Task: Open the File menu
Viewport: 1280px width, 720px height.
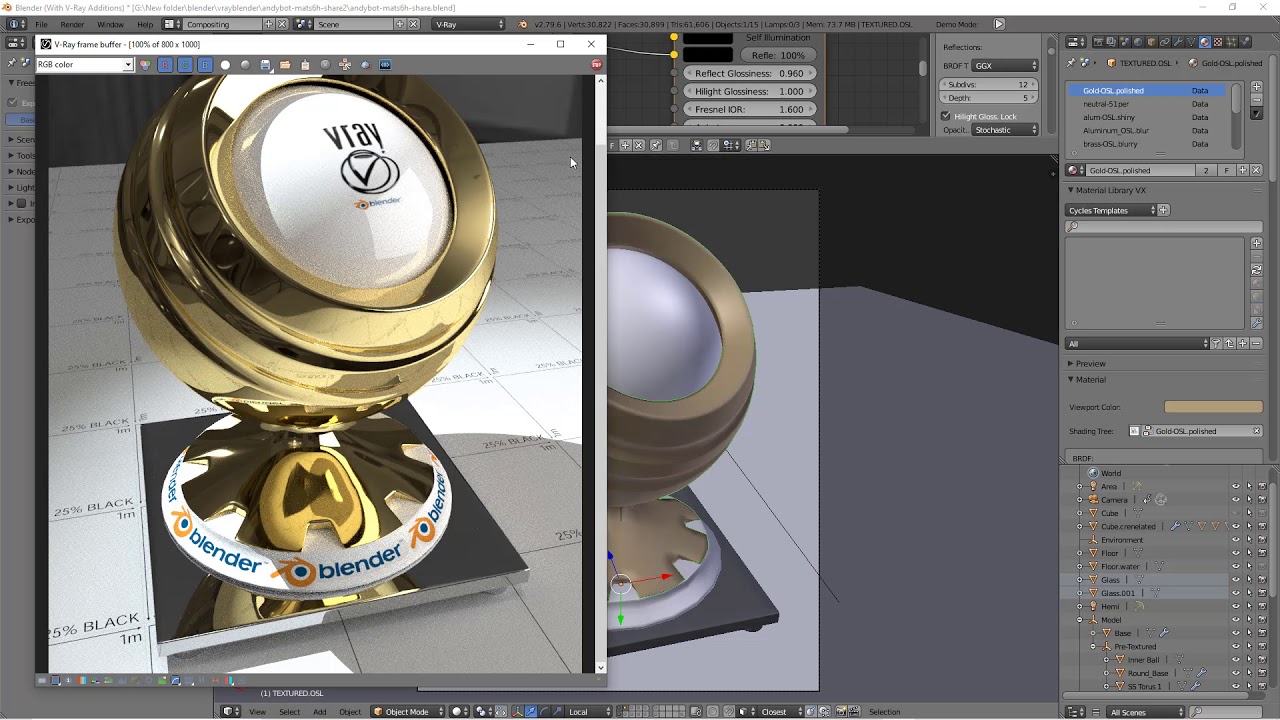Action: (41, 24)
